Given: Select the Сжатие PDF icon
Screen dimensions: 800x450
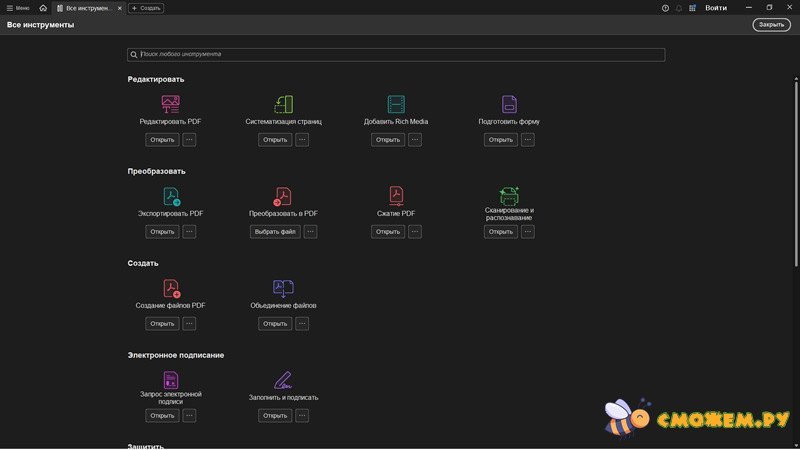Looking at the screenshot, I should coord(396,195).
